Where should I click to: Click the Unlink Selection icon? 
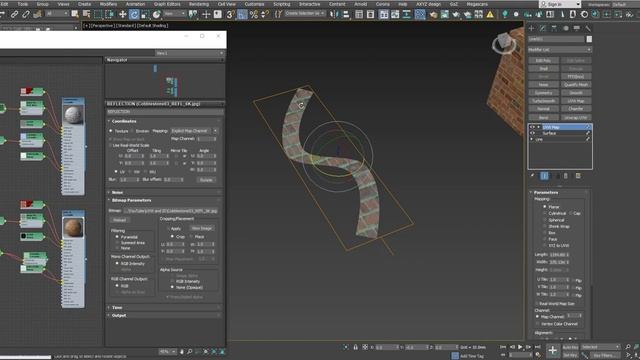26,15
